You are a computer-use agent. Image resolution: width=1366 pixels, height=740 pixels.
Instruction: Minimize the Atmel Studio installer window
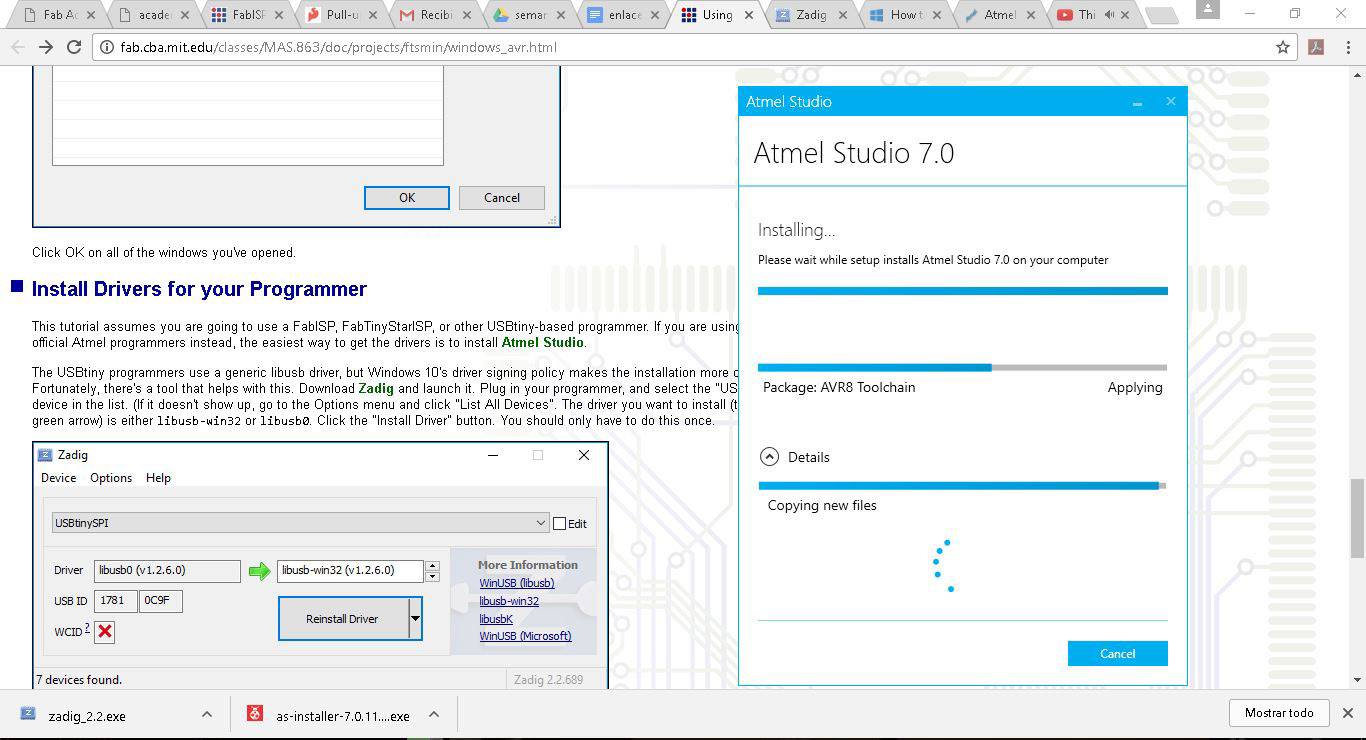[x=1138, y=103]
